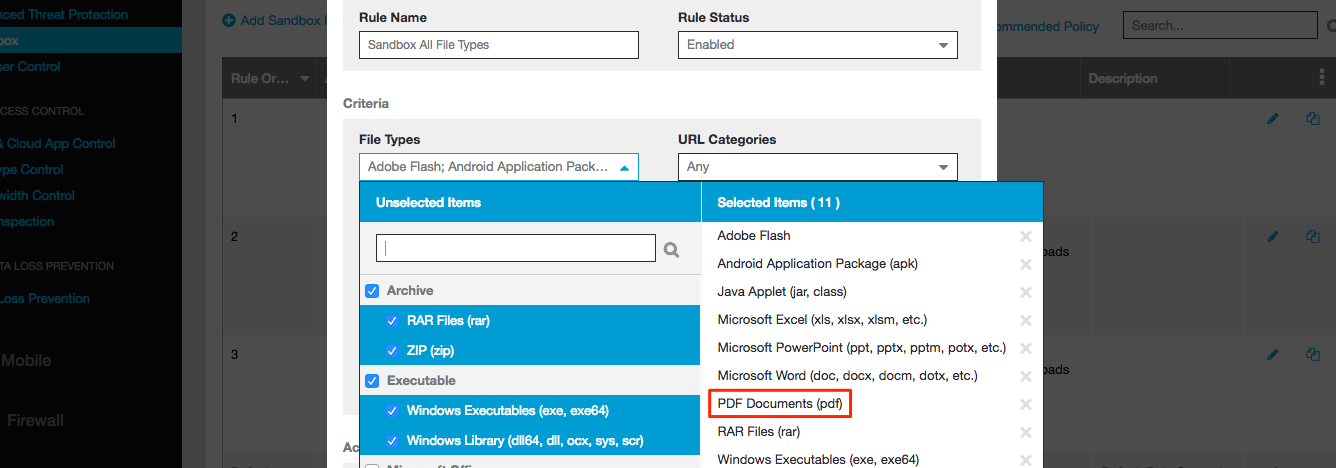Open Browser Control in sidebar
The height and width of the screenshot is (468, 1336).
pos(30,67)
